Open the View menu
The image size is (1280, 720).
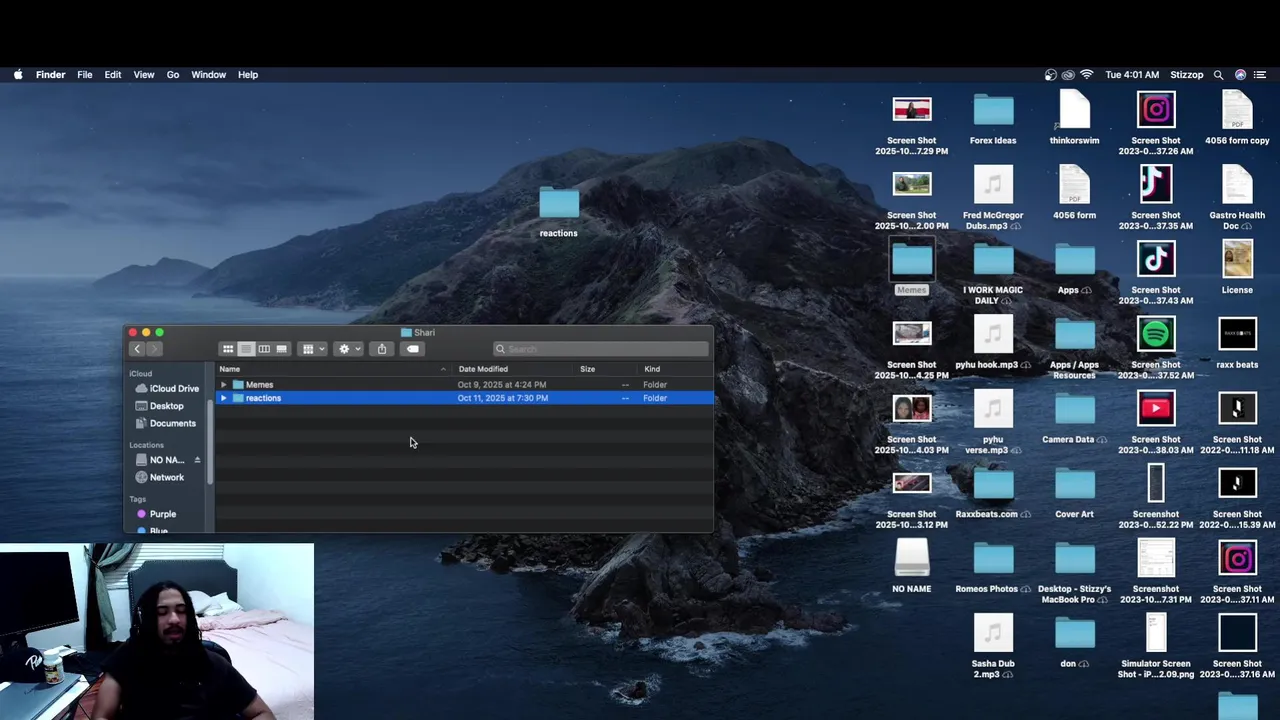coord(144,75)
